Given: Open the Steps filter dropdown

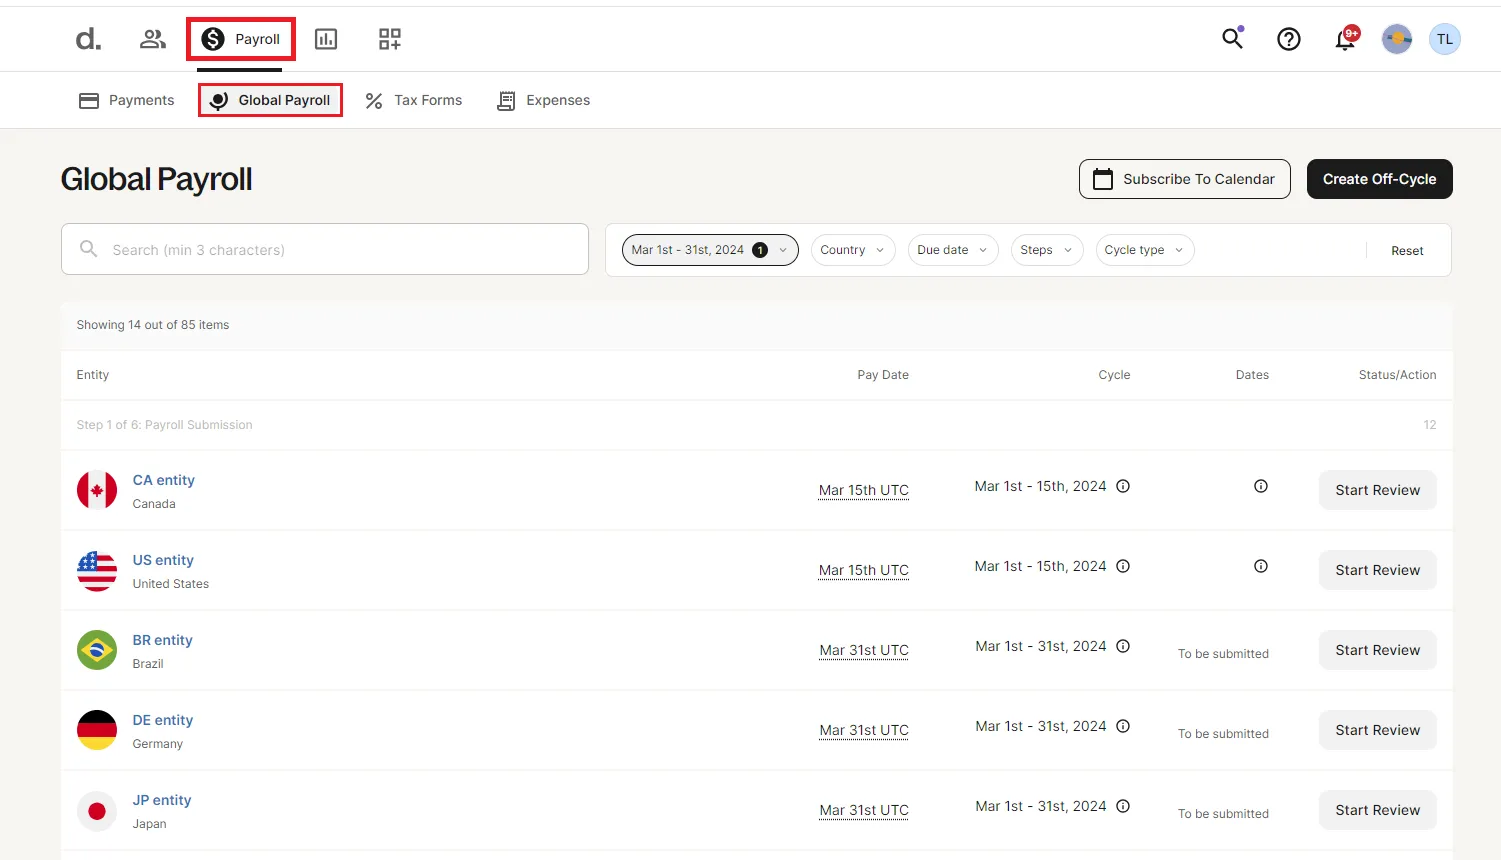Looking at the screenshot, I should coord(1046,250).
